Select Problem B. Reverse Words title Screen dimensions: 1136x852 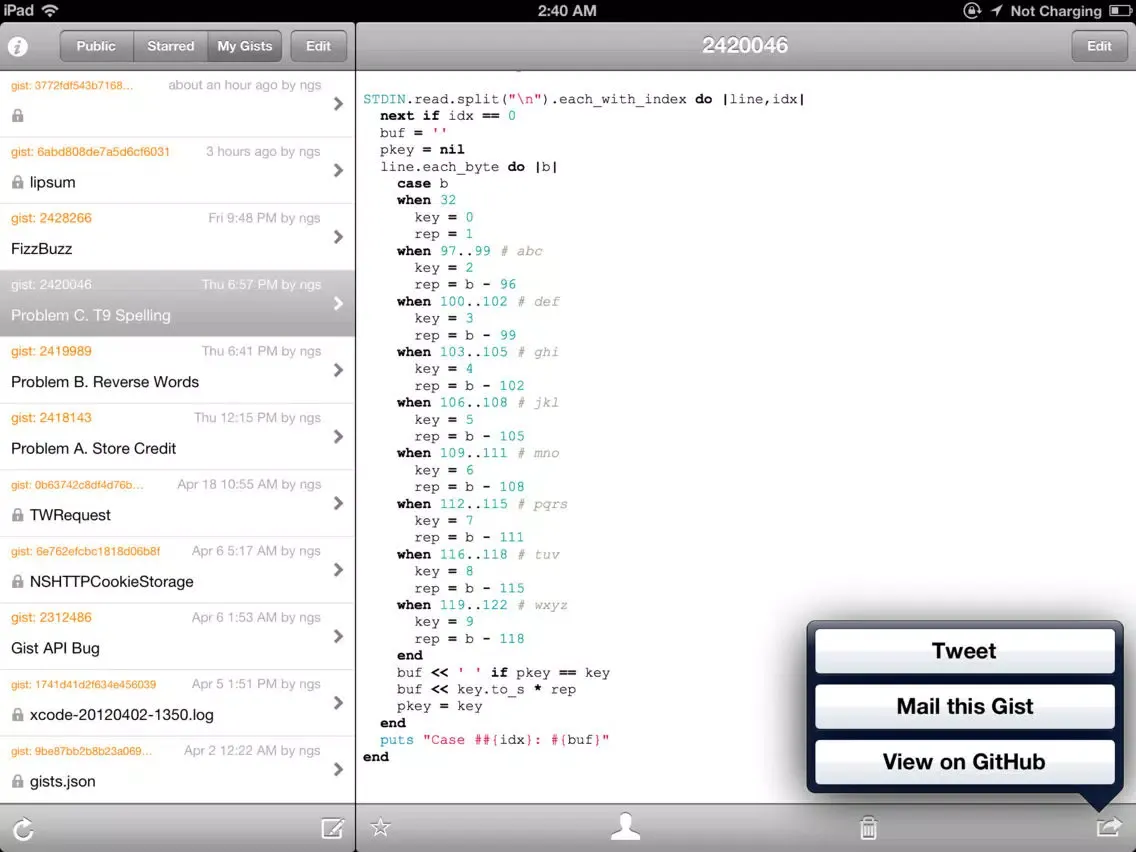click(105, 383)
